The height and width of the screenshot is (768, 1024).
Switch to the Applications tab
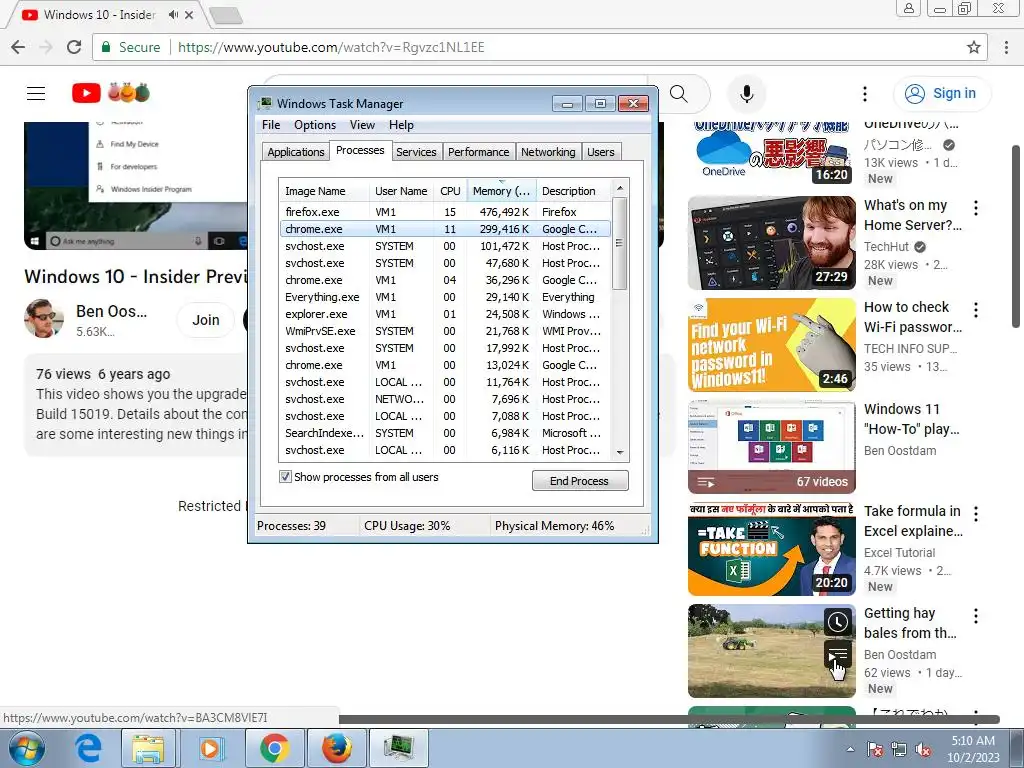tap(296, 152)
